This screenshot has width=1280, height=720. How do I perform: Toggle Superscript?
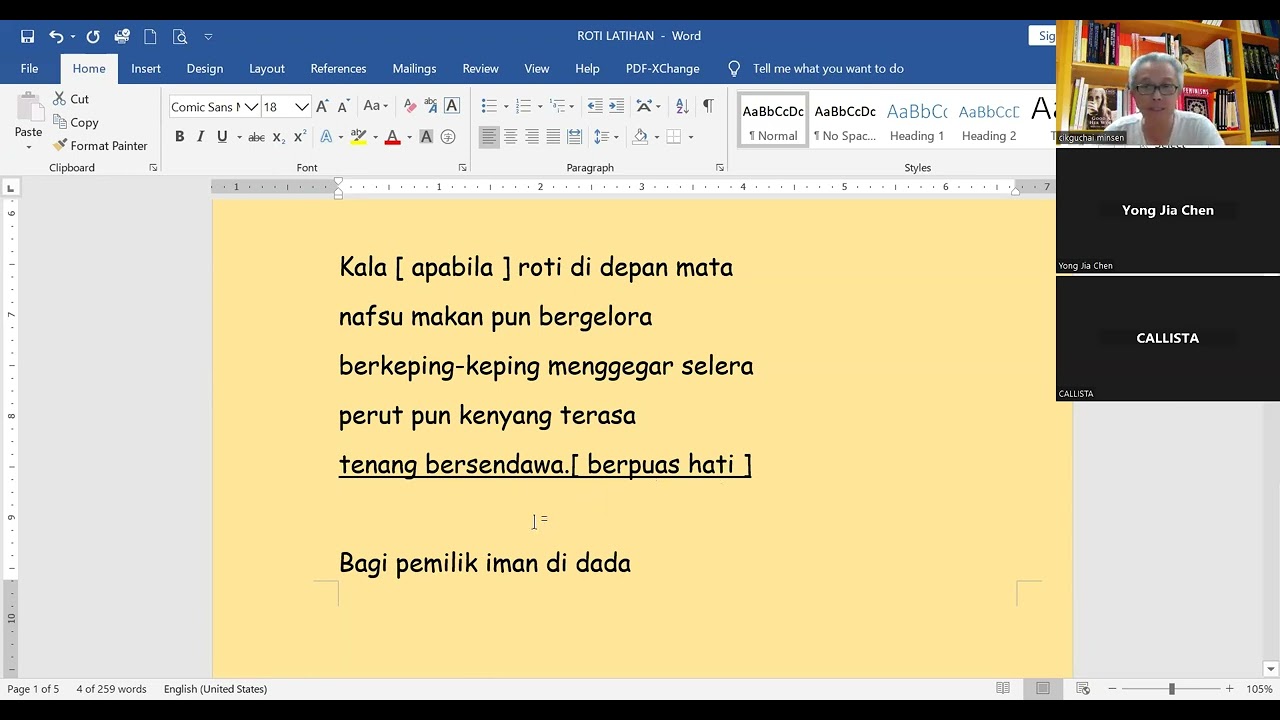[300, 137]
